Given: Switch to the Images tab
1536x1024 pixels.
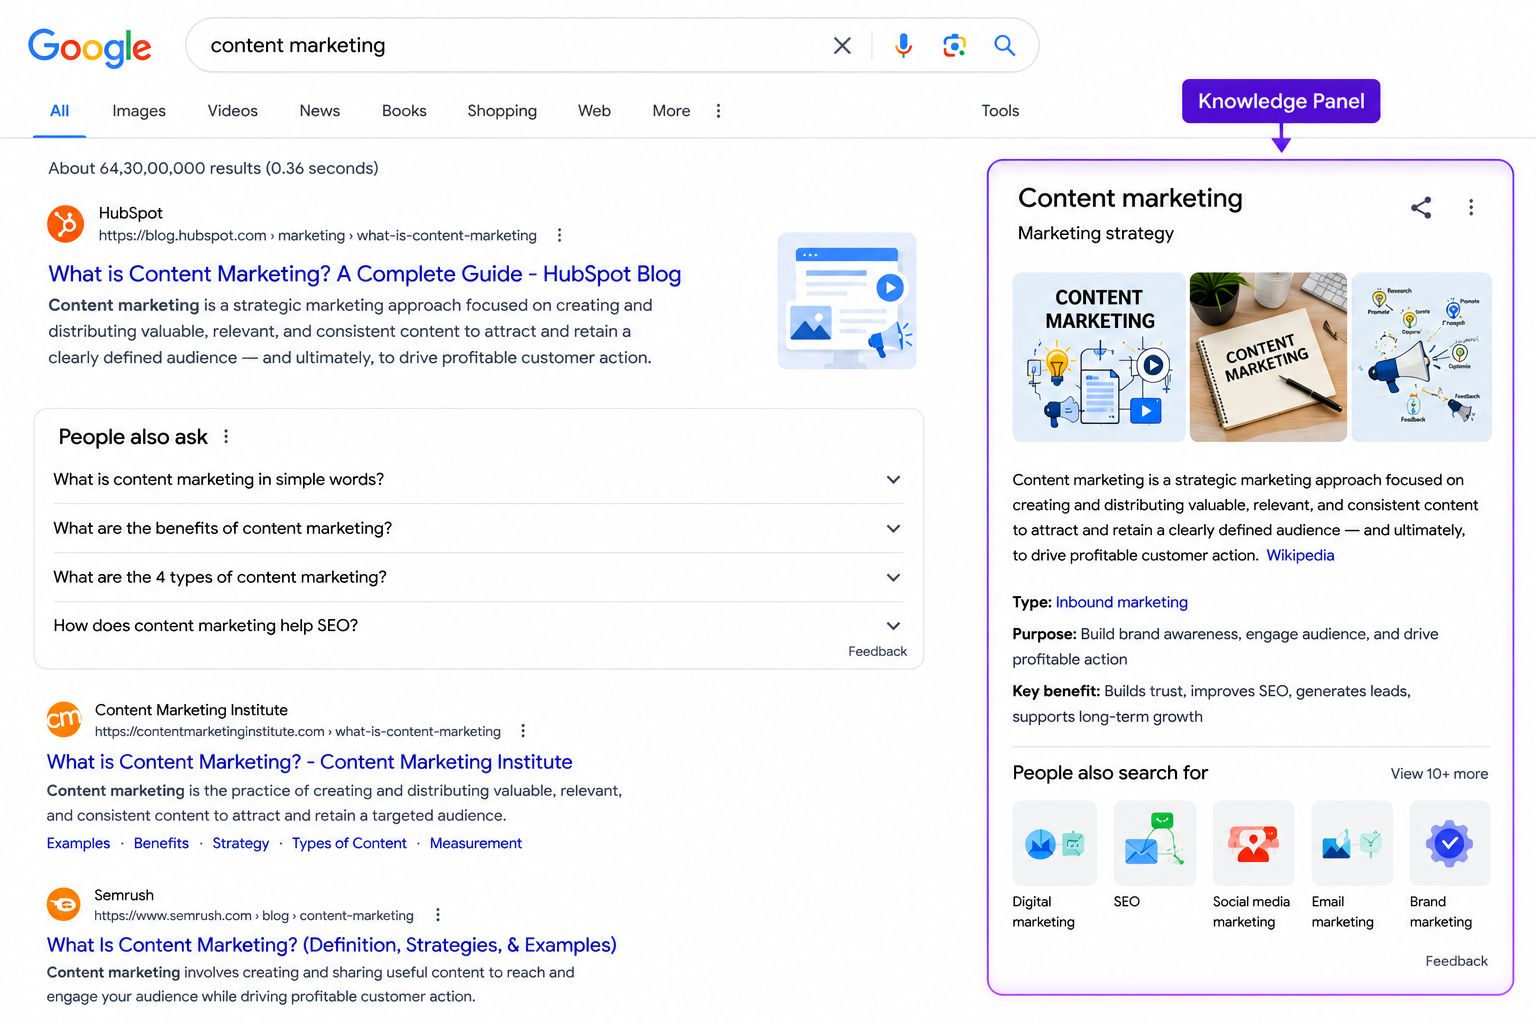Looking at the screenshot, I should pyautogui.click(x=139, y=111).
